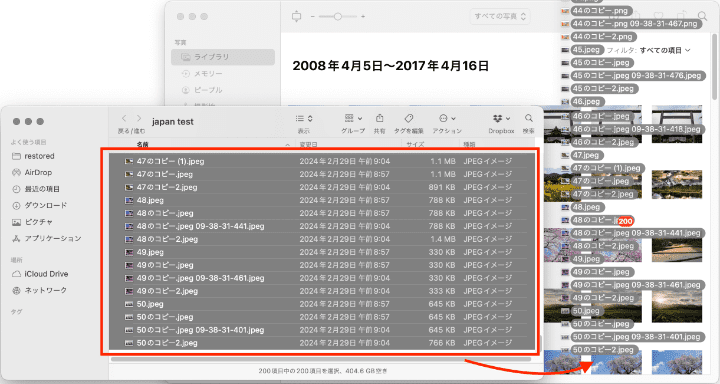Select Network (ネットワーク) in sidebar
Screen dimensions: 720x384
(x=39, y=290)
